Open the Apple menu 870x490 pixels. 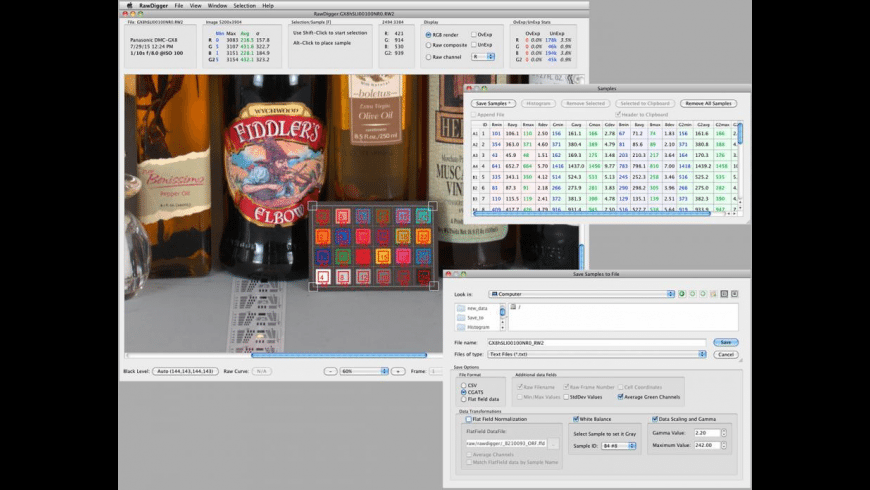click(130, 5)
